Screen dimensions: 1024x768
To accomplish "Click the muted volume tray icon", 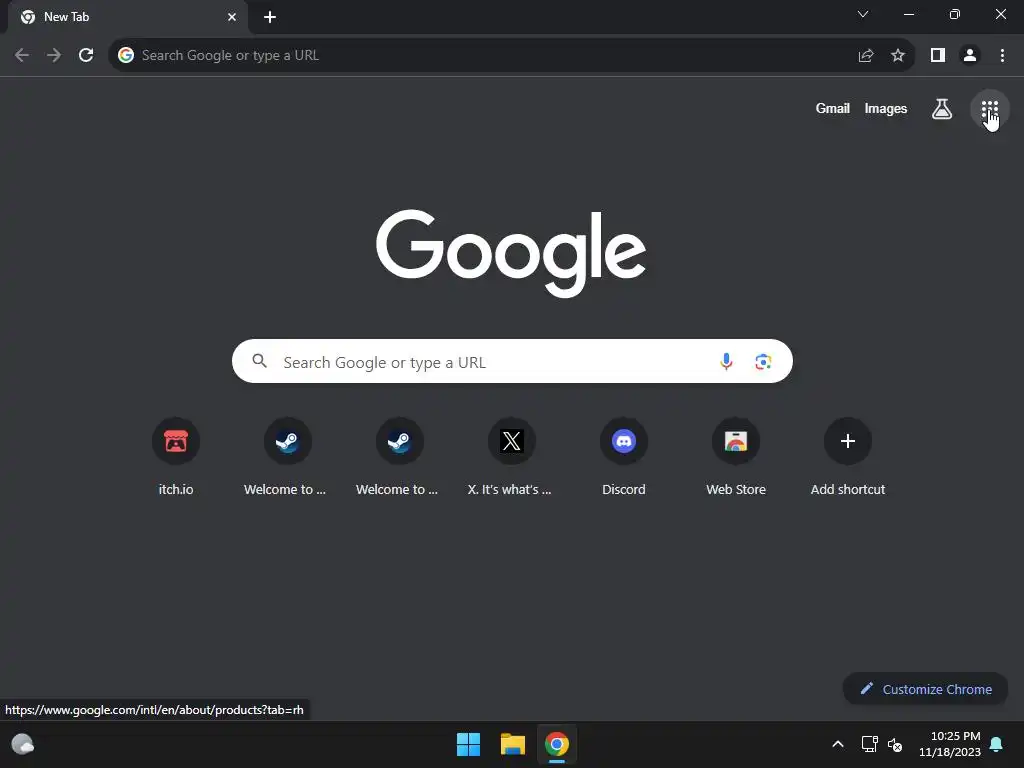I will (895, 744).
